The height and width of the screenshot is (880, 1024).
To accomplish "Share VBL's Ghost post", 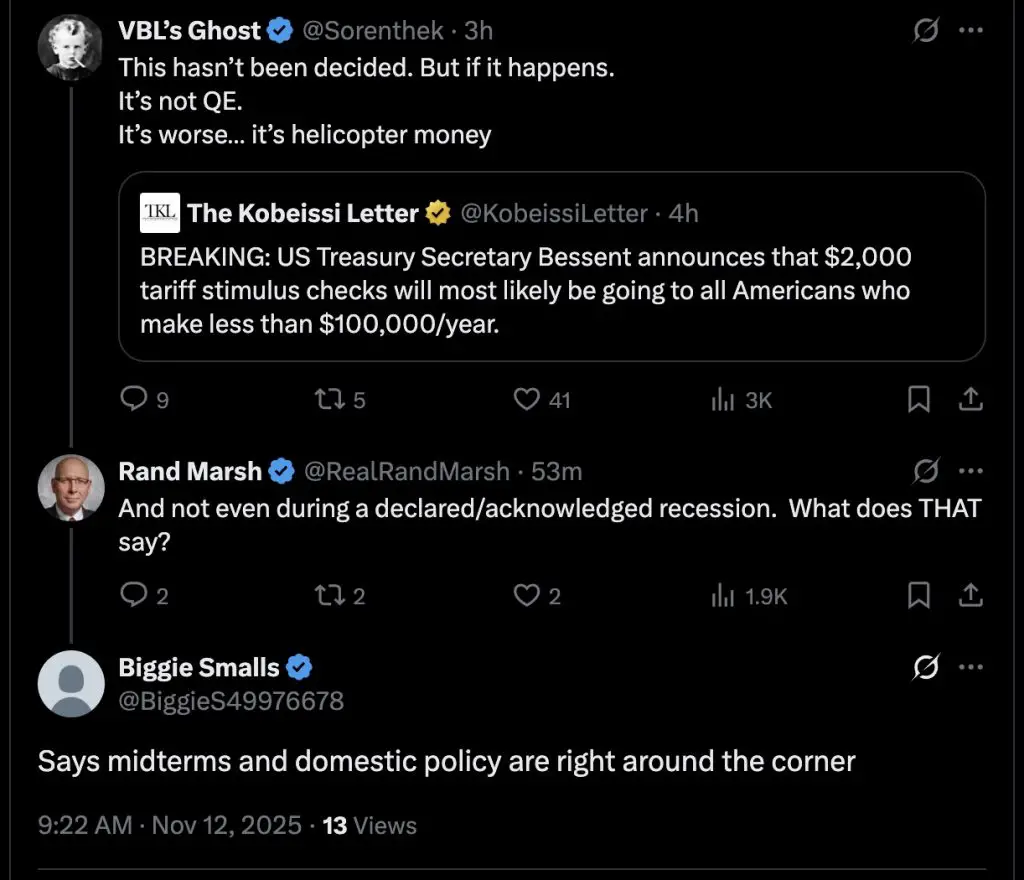I will (x=969, y=400).
